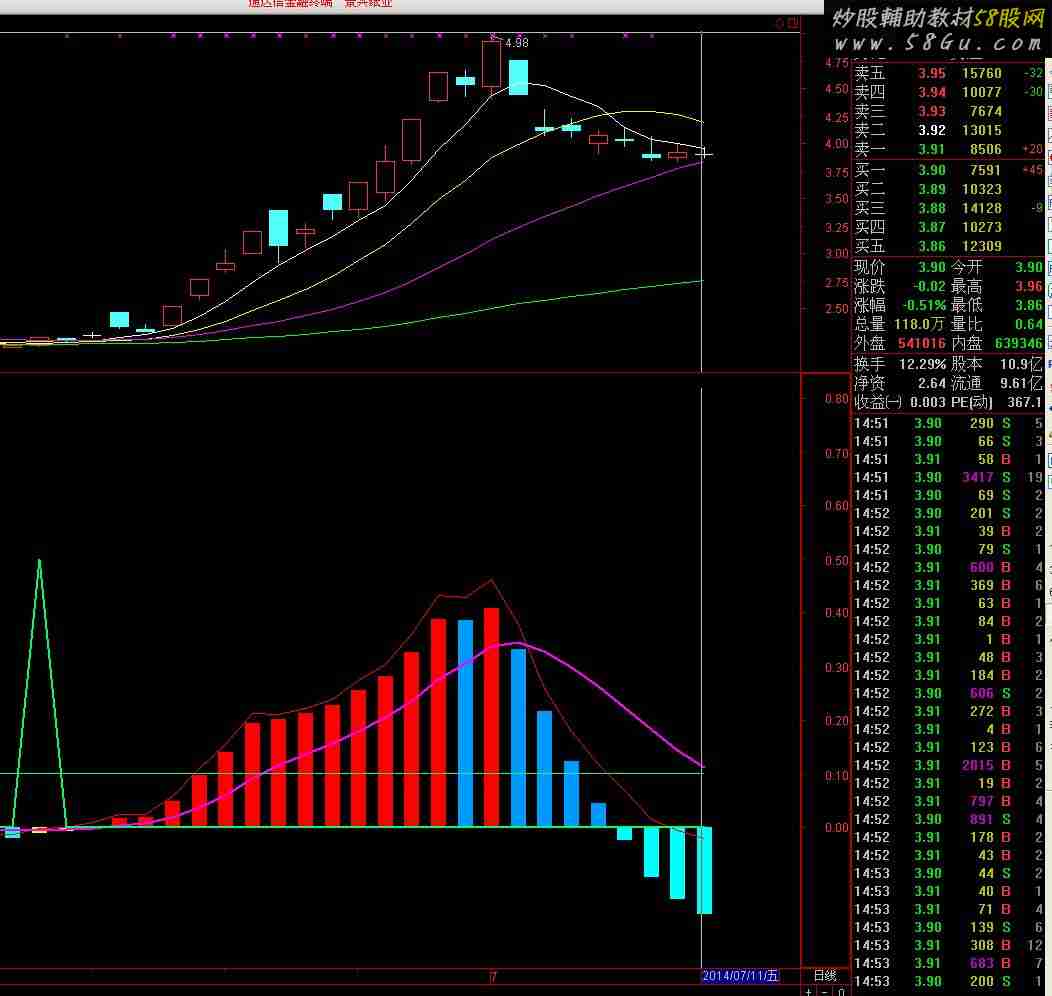Click the highlighted date 2014/07/11 label
The height and width of the screenshot is (996, 1052).
tap(740, 975)
